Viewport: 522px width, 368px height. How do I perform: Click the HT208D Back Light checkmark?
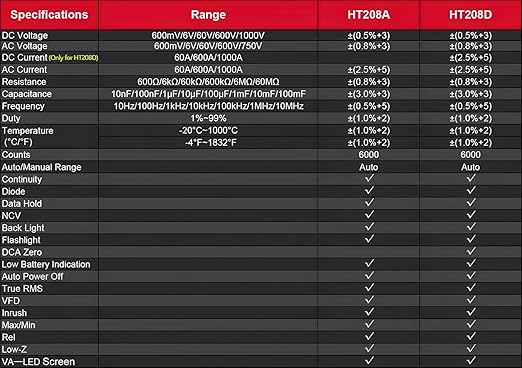coord(471,227)
